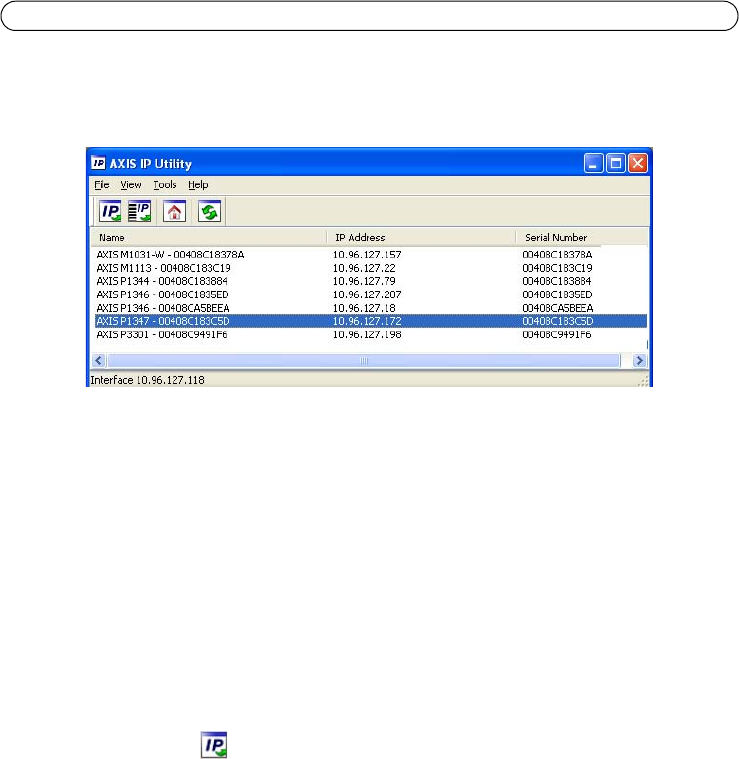Click the Assign IP address toolbar icon
739x759 pixels.
110,212
